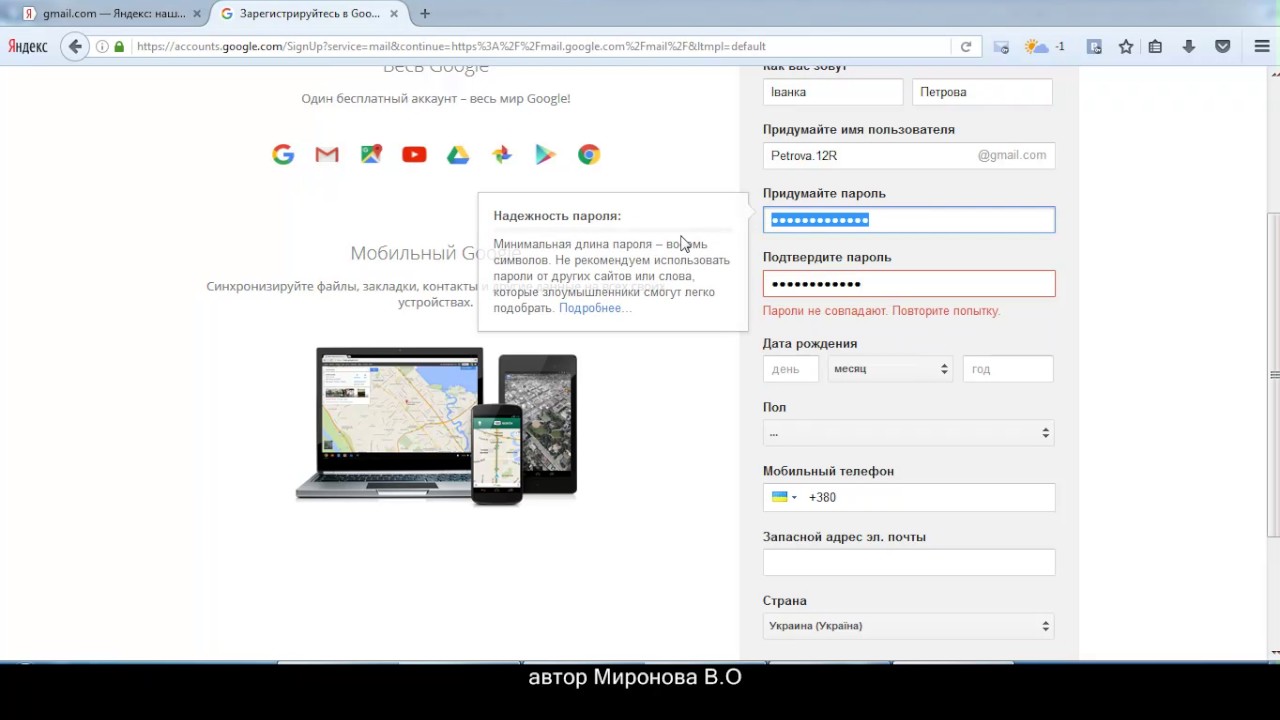
Task: Close the Google sign-up tab
Action: [396, 14]
